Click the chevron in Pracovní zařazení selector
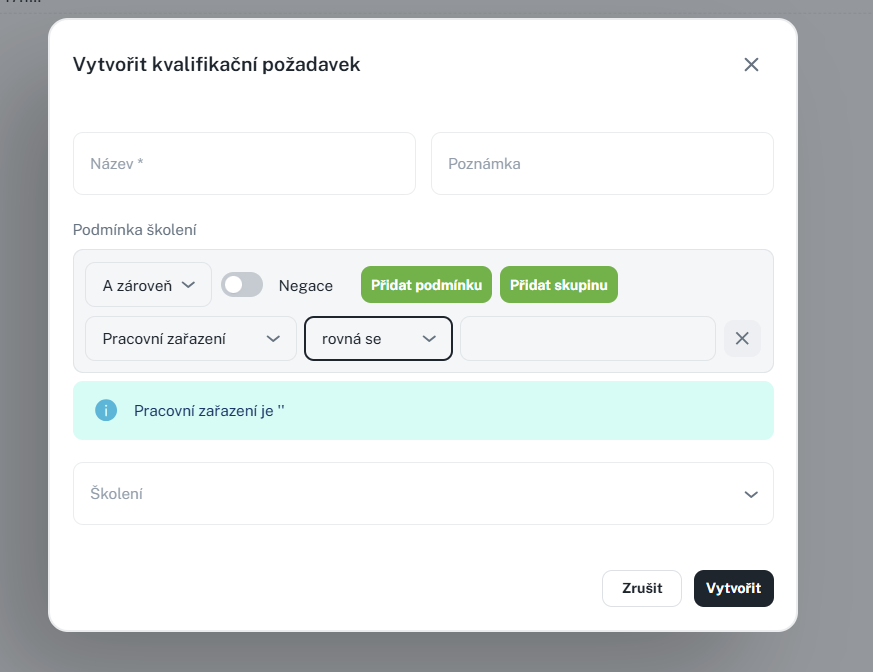This screenshot has width=873, height=672. point(273,339)
